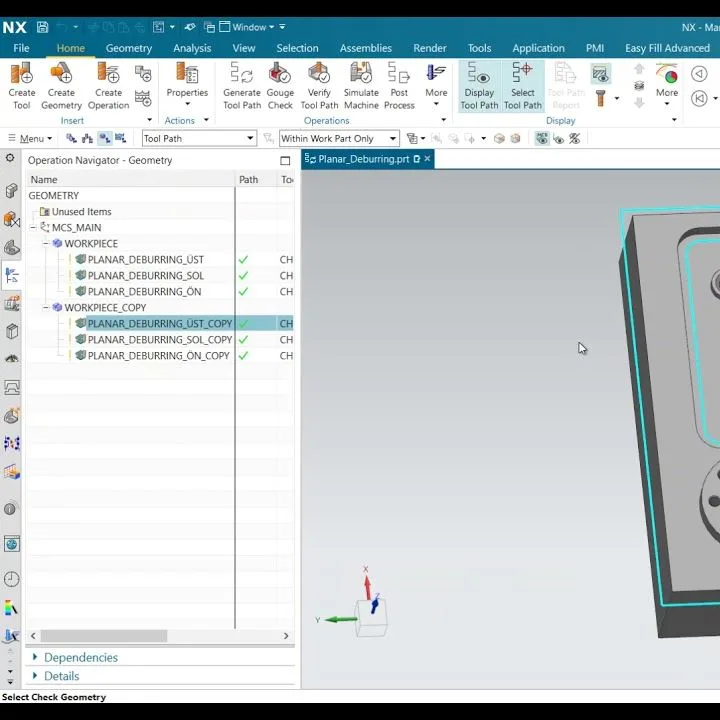
Task: Toggle the highlighted eye icon in the selection bar
Action: [542, 138]
